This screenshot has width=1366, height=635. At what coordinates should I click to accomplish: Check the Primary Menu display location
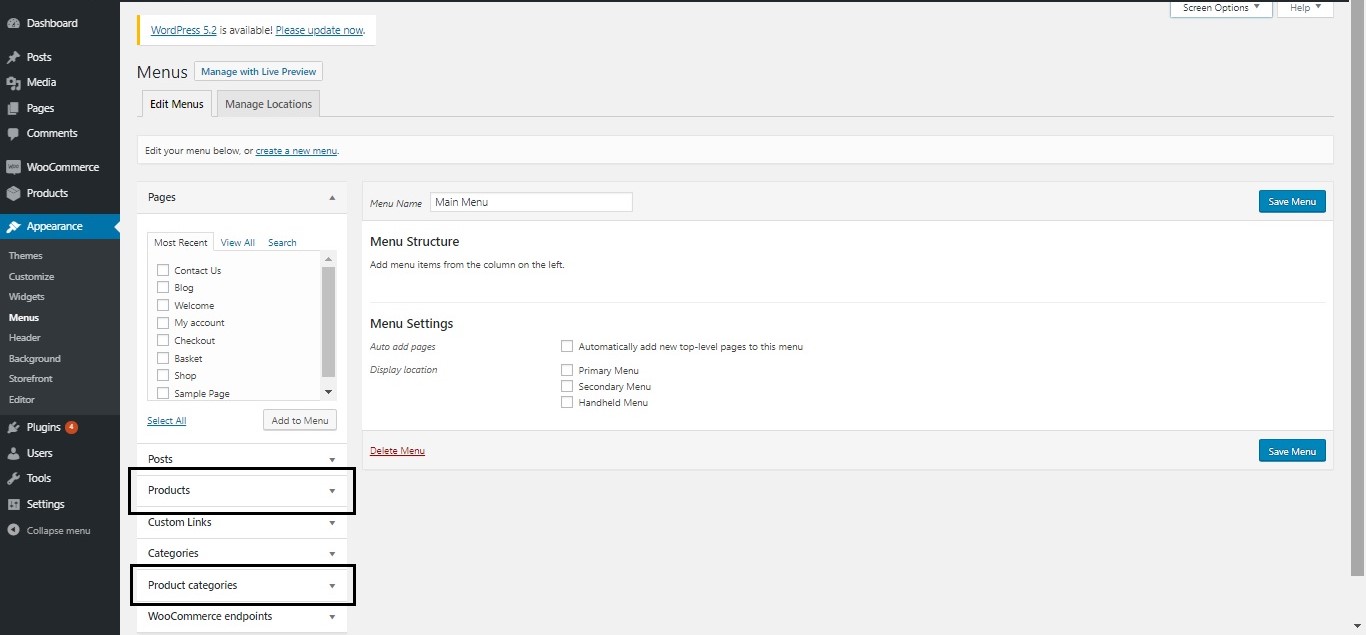(x=567, y=369)
